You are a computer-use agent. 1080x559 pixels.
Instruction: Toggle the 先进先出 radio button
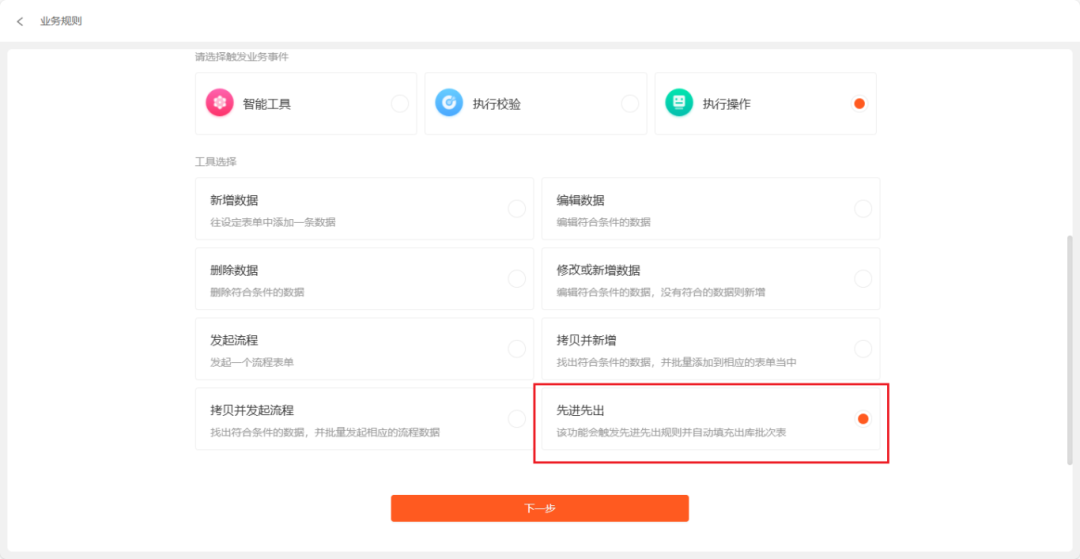coord(863,419)
